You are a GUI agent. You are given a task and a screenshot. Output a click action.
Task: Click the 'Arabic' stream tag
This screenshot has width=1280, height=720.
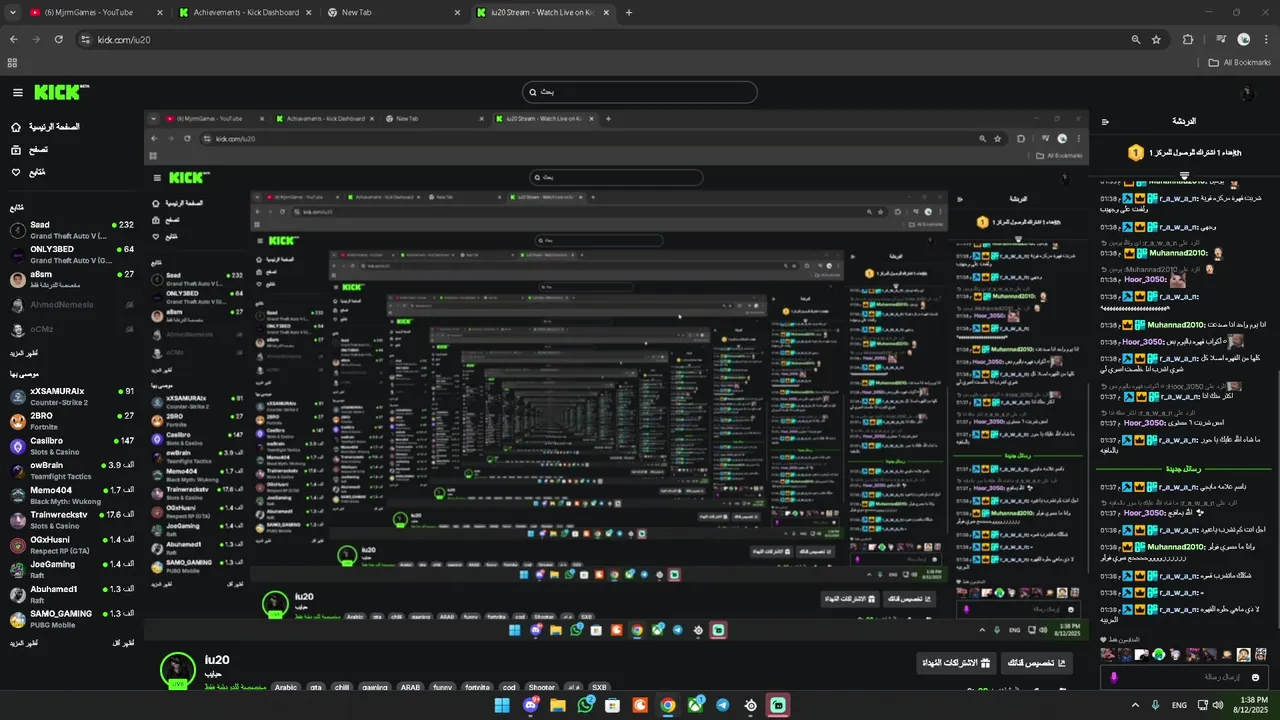coord(286,688)
